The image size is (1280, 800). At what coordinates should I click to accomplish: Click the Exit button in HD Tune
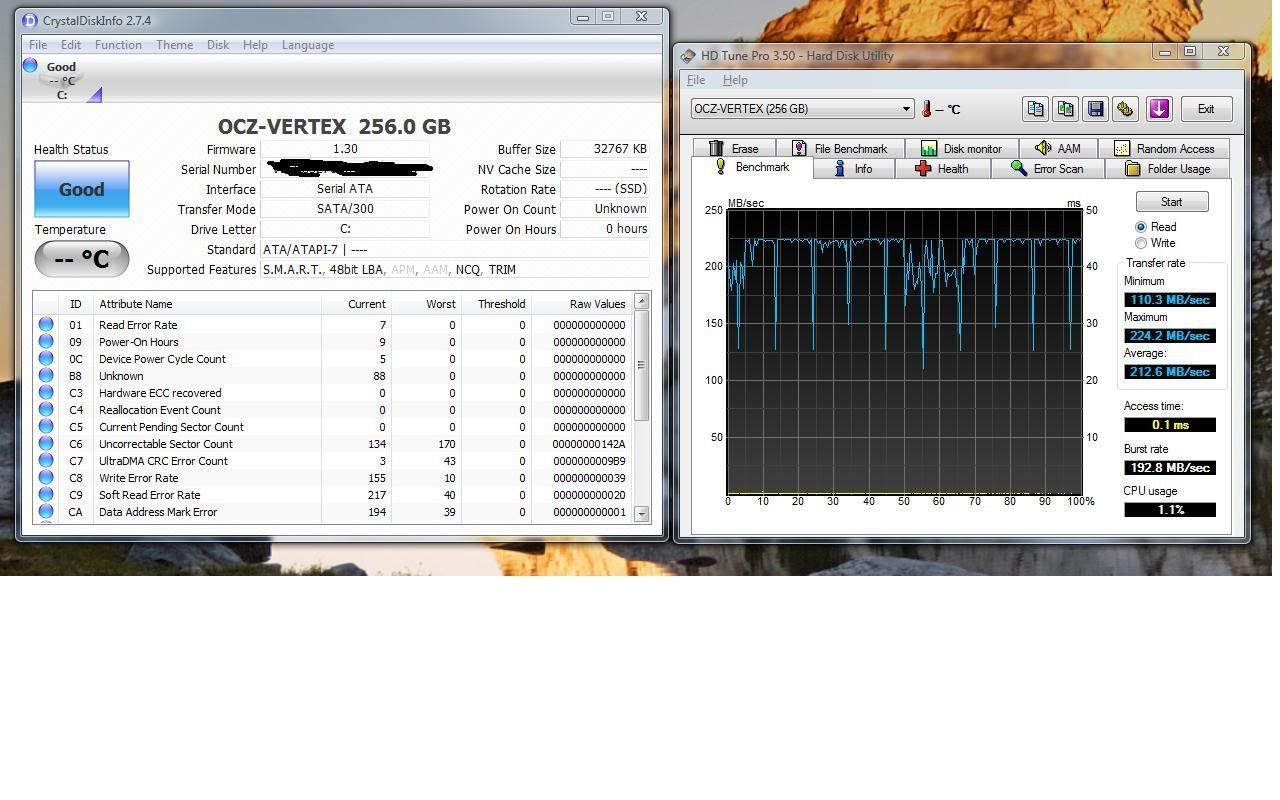click(x=1206, y=109)
